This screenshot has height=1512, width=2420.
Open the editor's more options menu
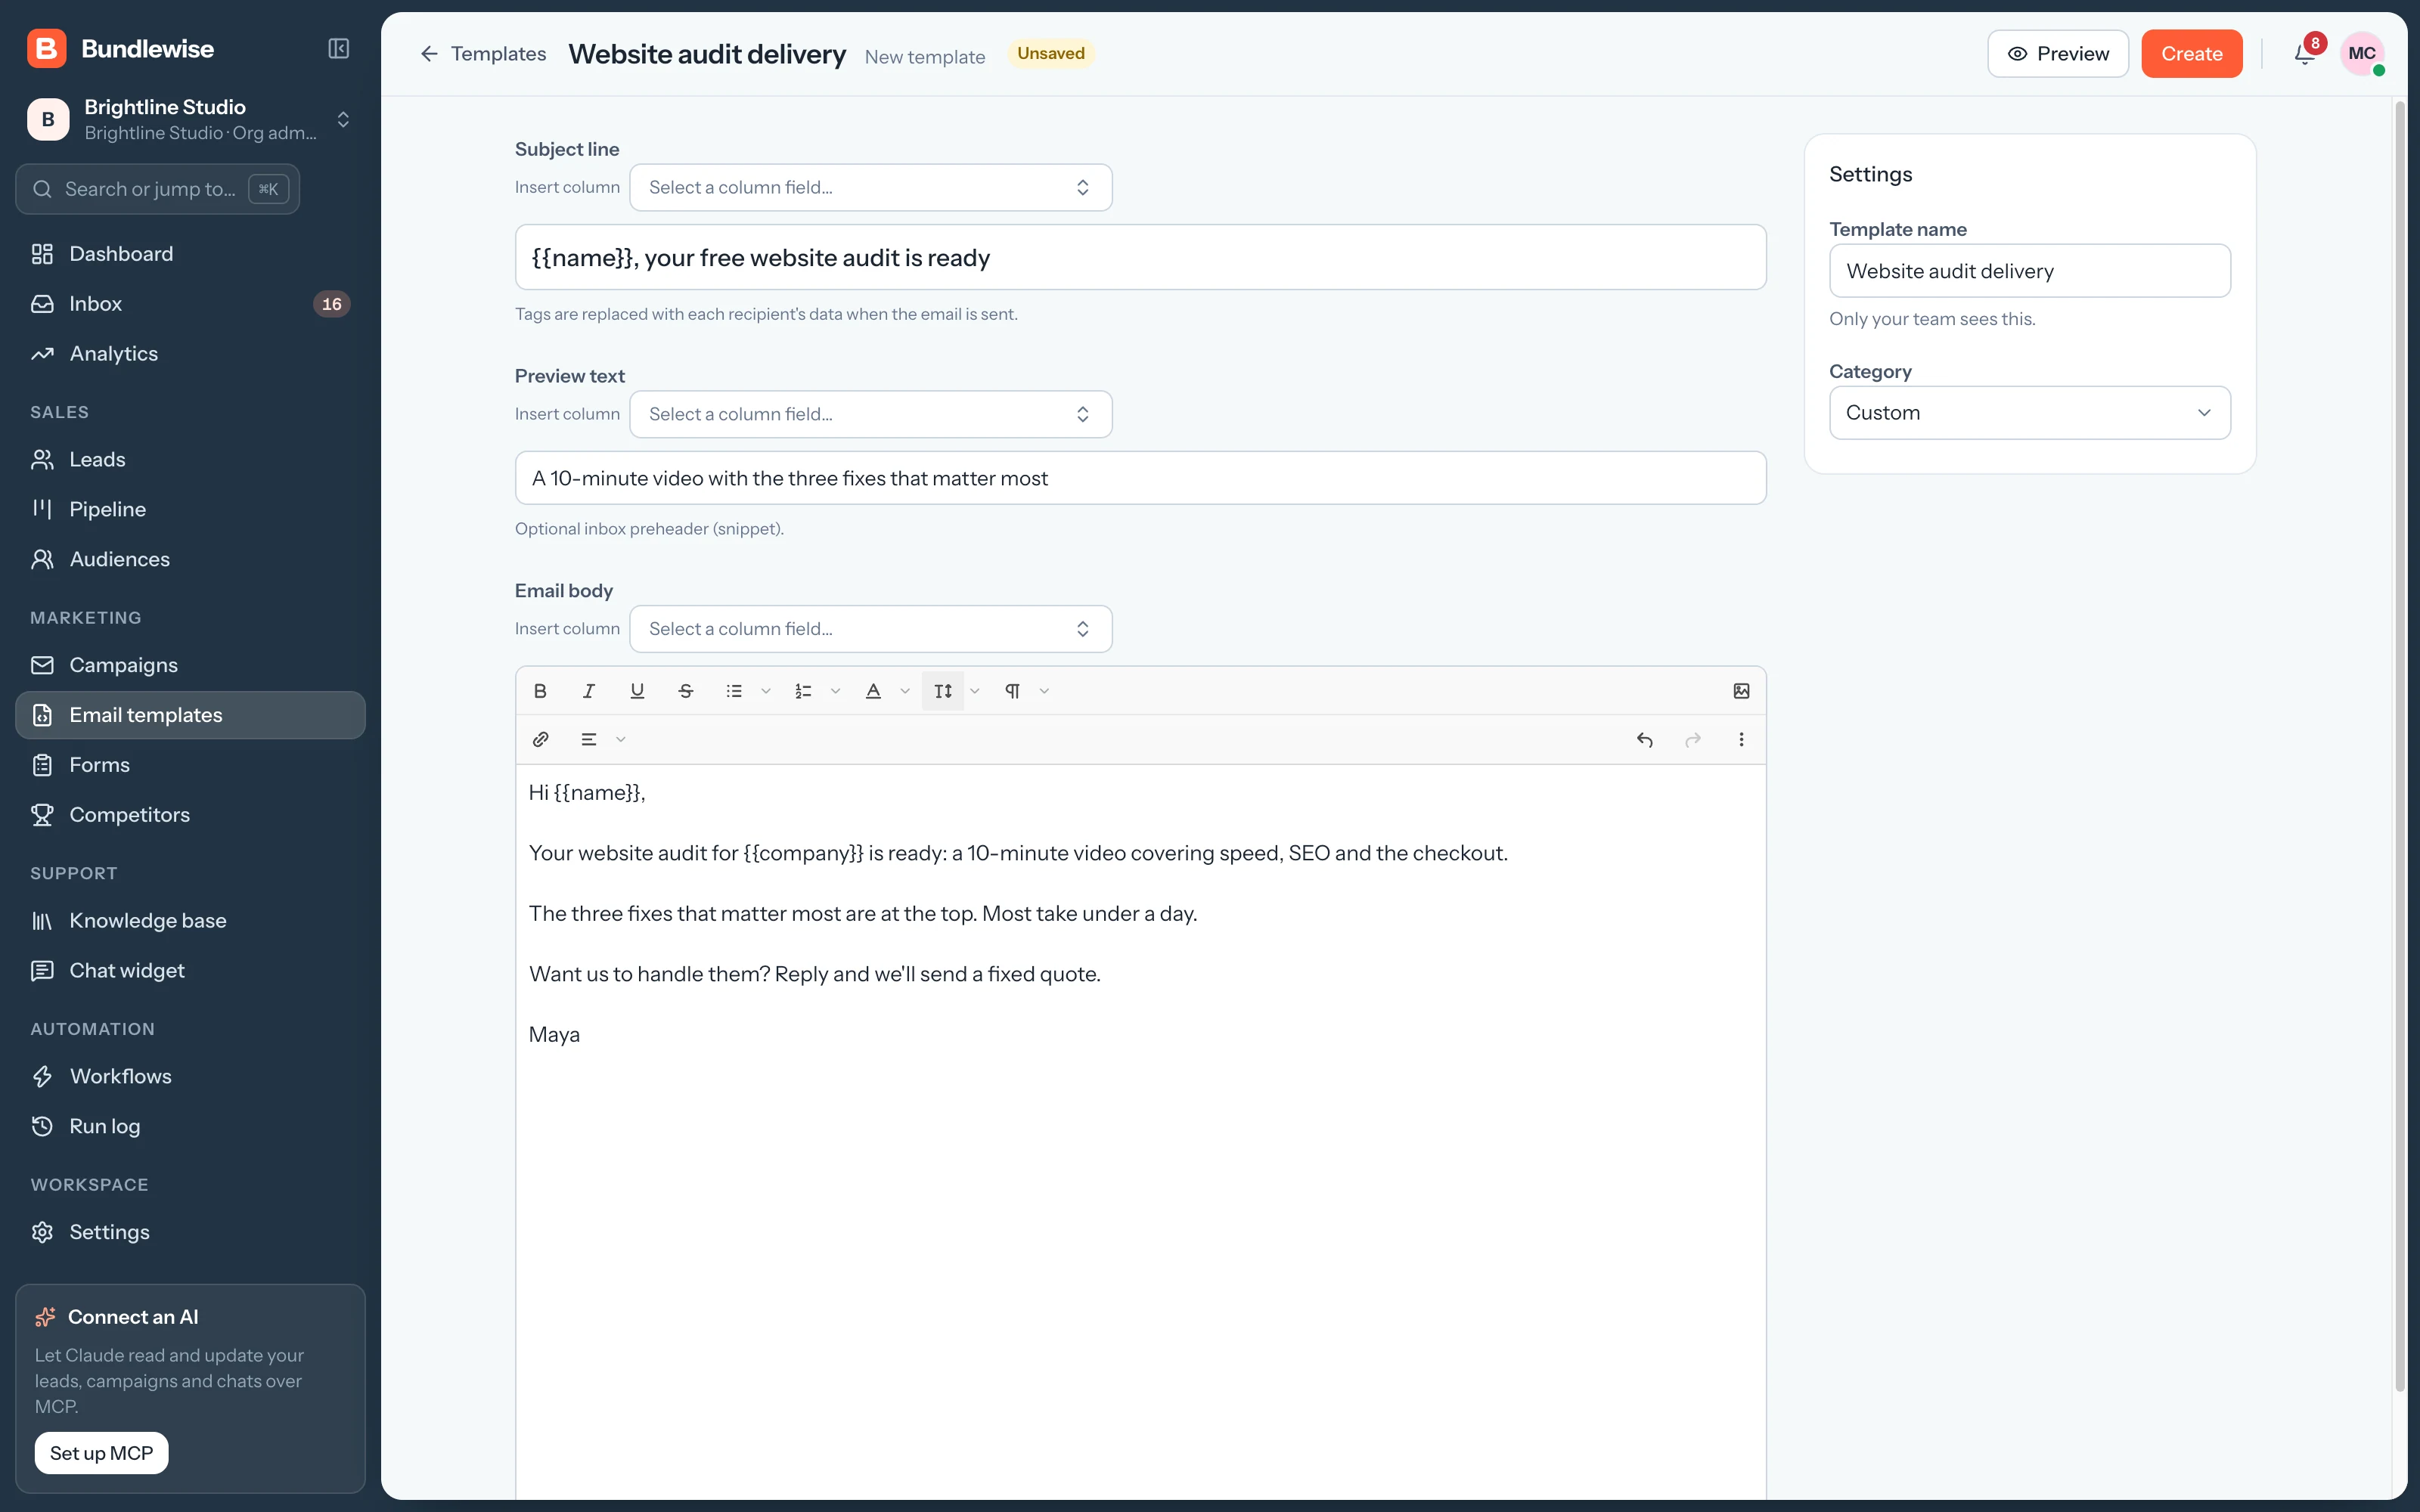point(1741,740)
